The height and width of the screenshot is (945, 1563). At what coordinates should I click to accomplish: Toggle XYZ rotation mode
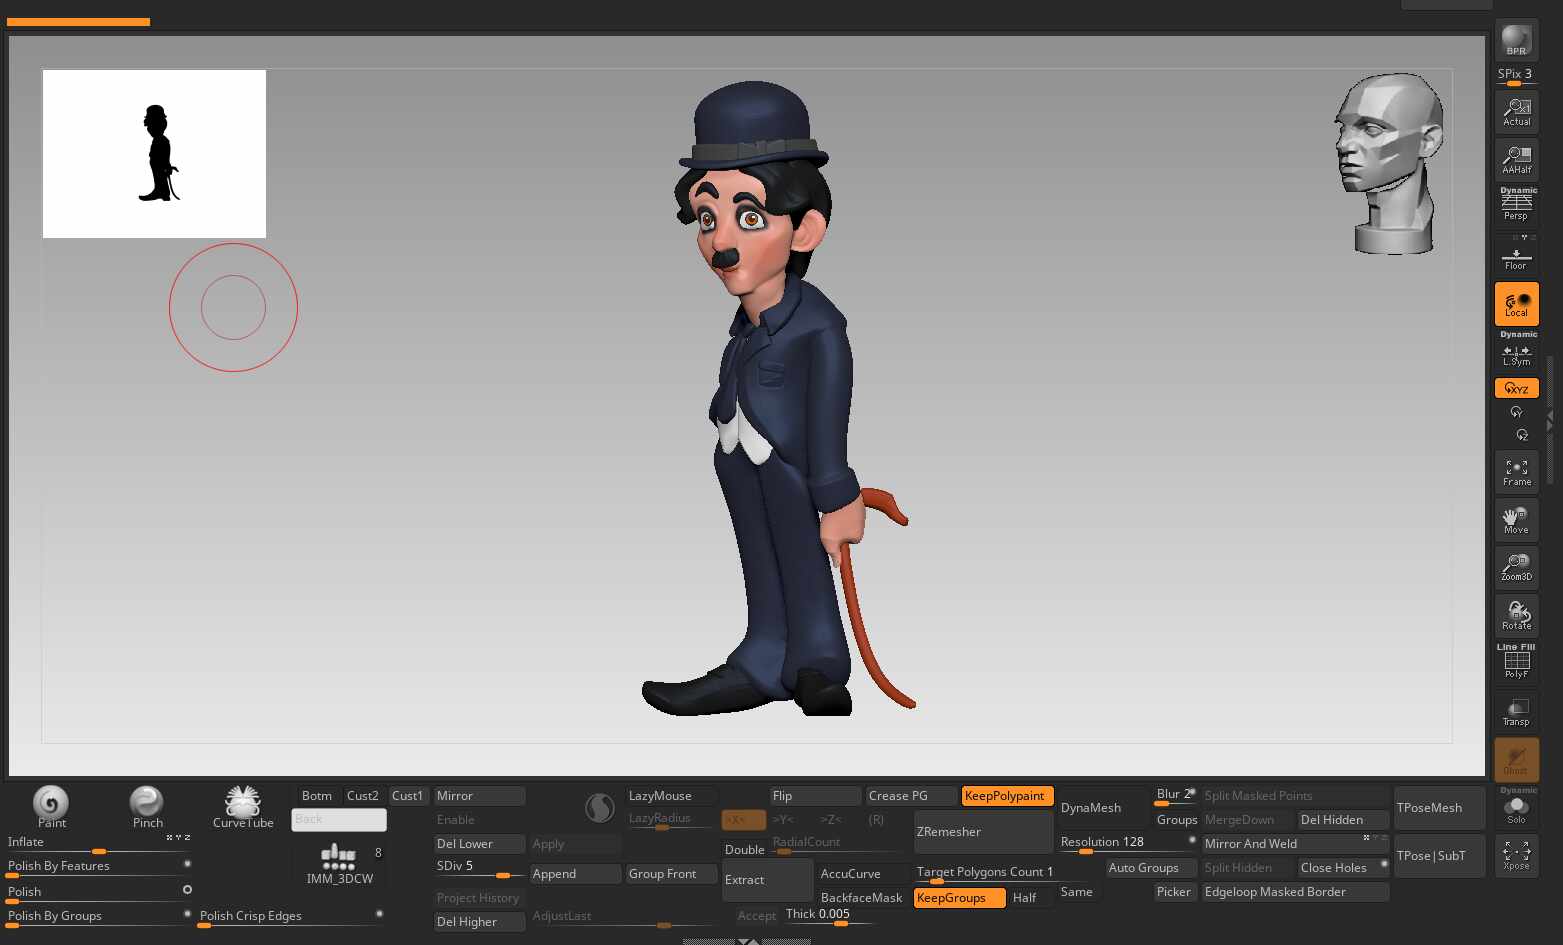click(x=1516, y=388)
